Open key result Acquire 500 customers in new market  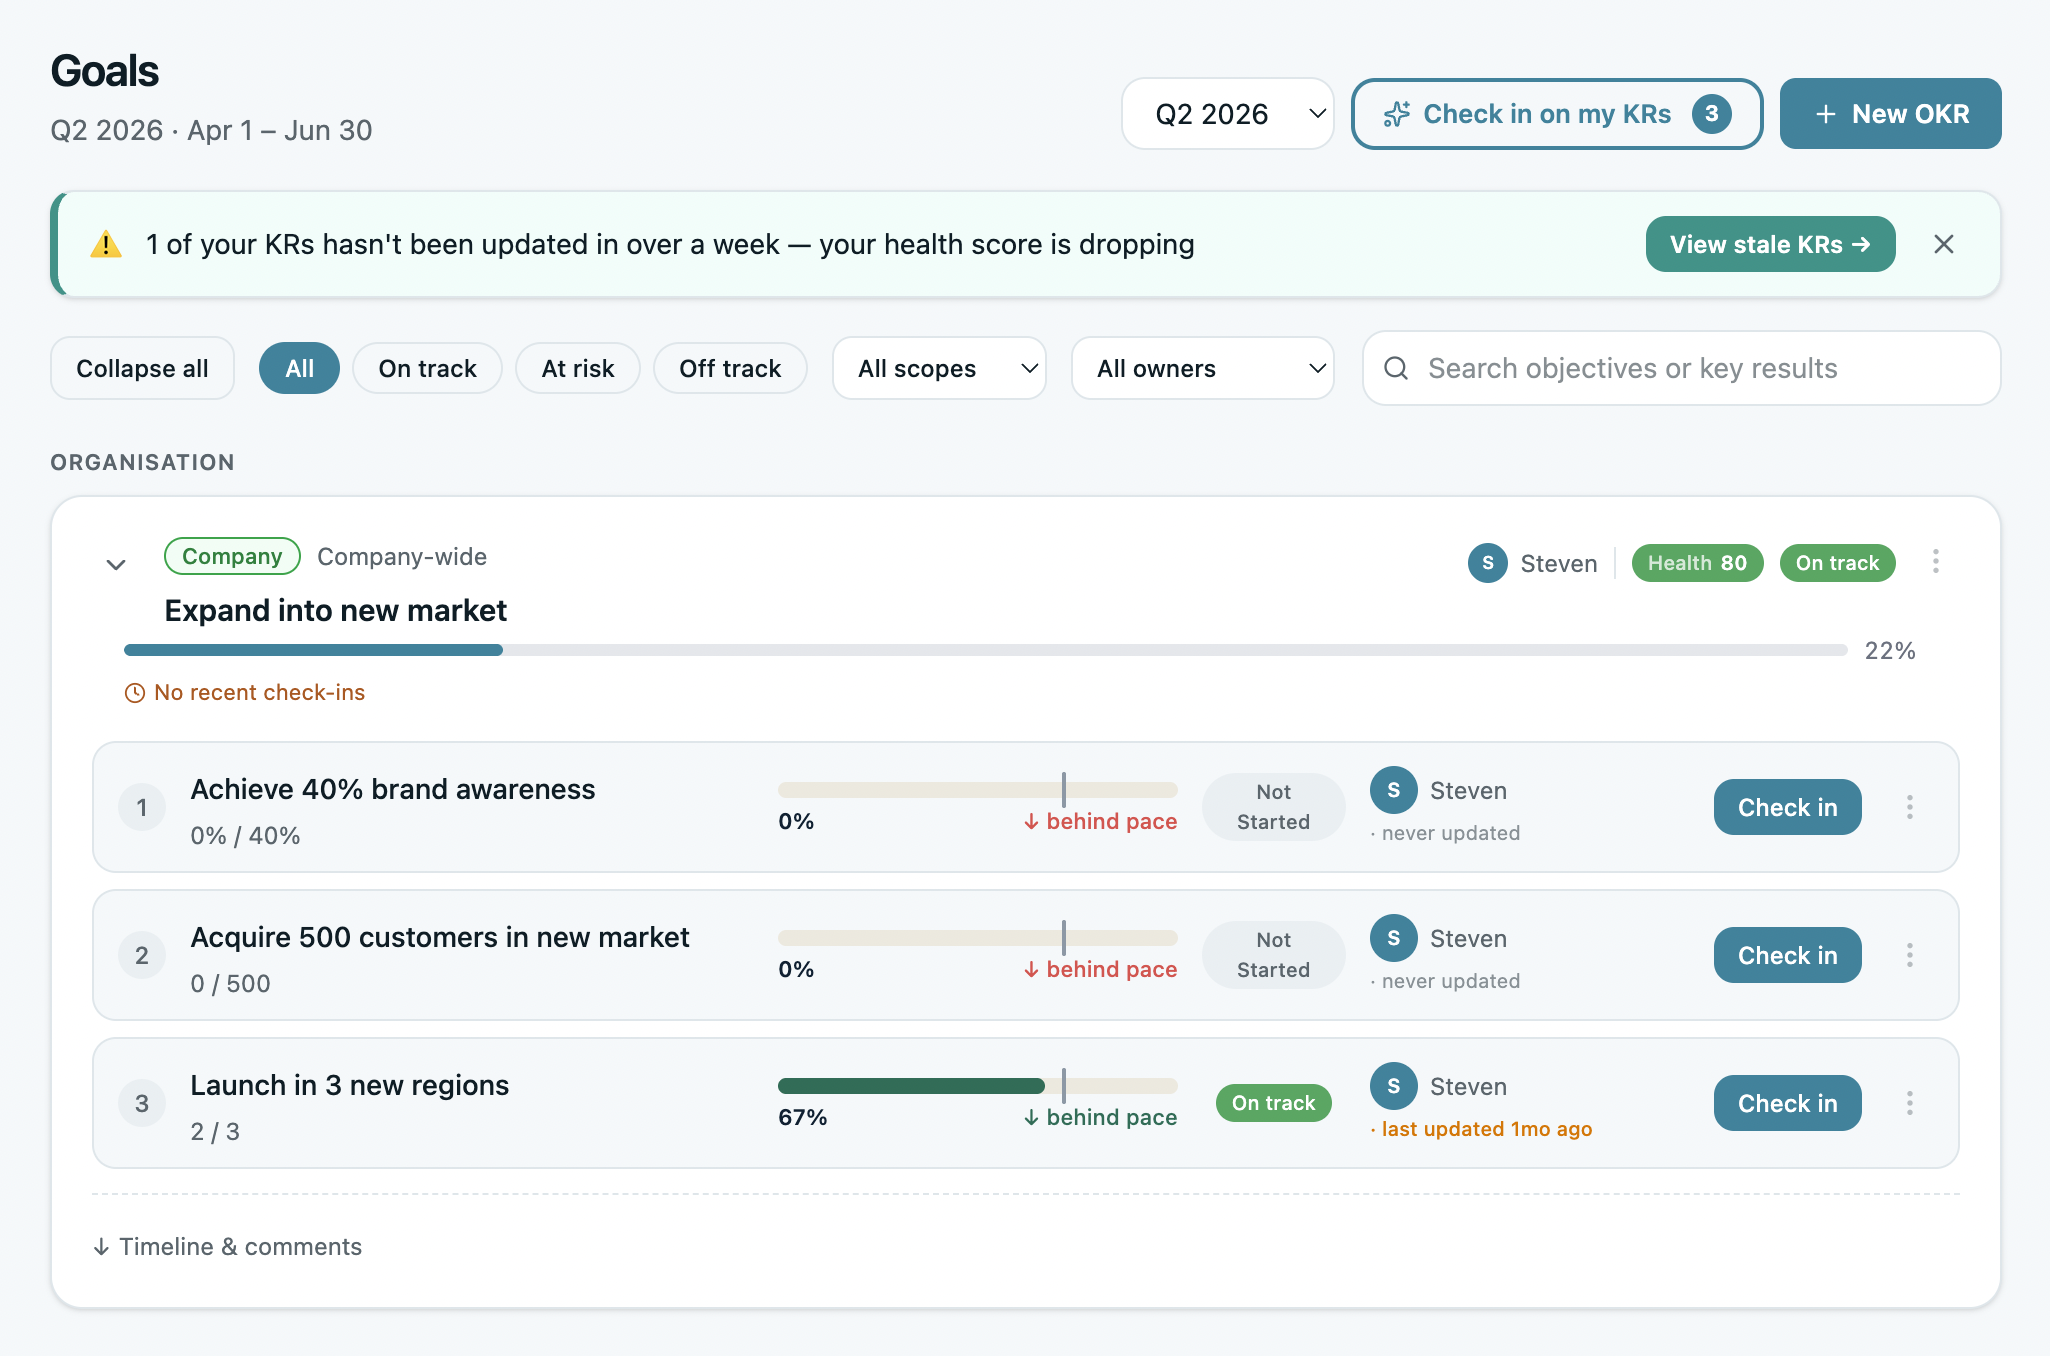point(440,937)
